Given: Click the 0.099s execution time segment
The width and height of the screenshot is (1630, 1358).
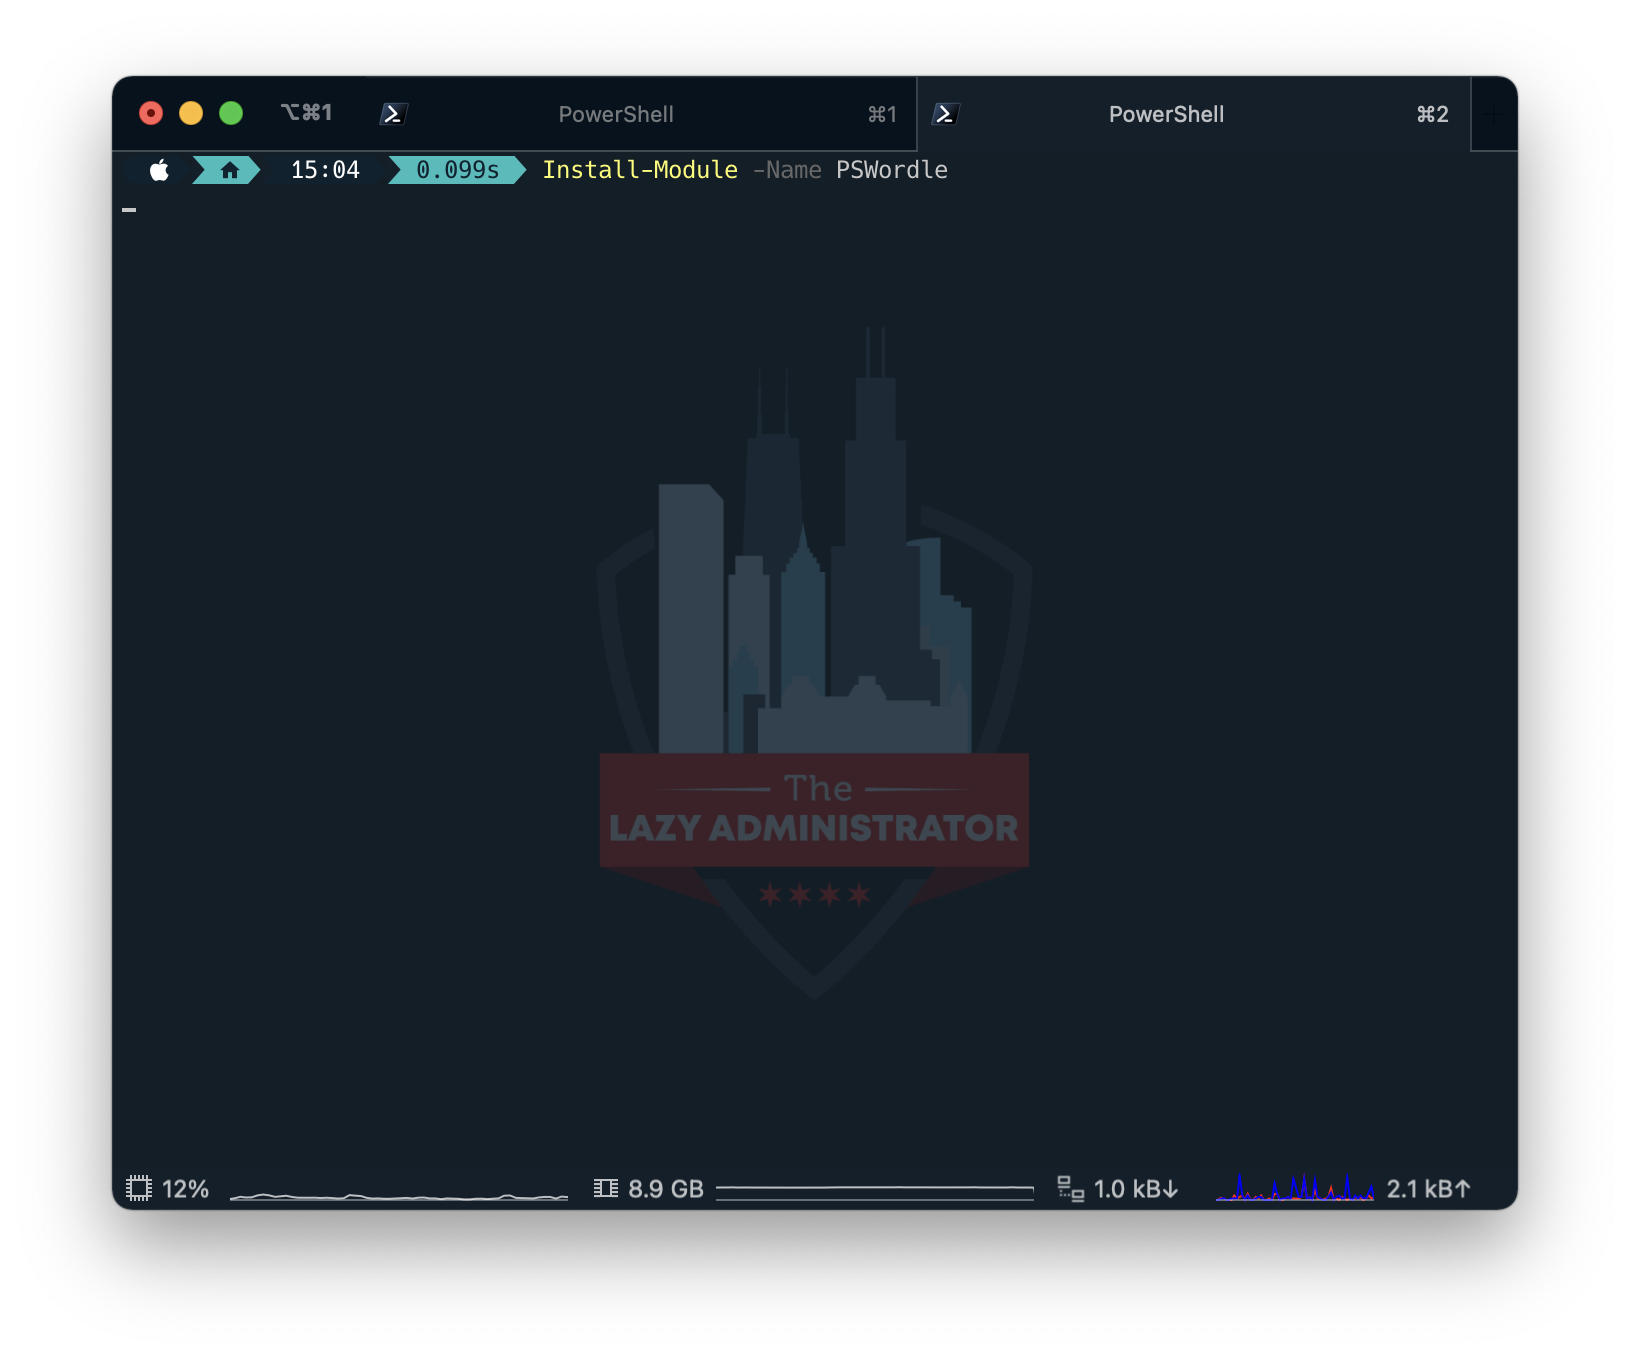Looking at the screenshot, I should click(457, 170).
